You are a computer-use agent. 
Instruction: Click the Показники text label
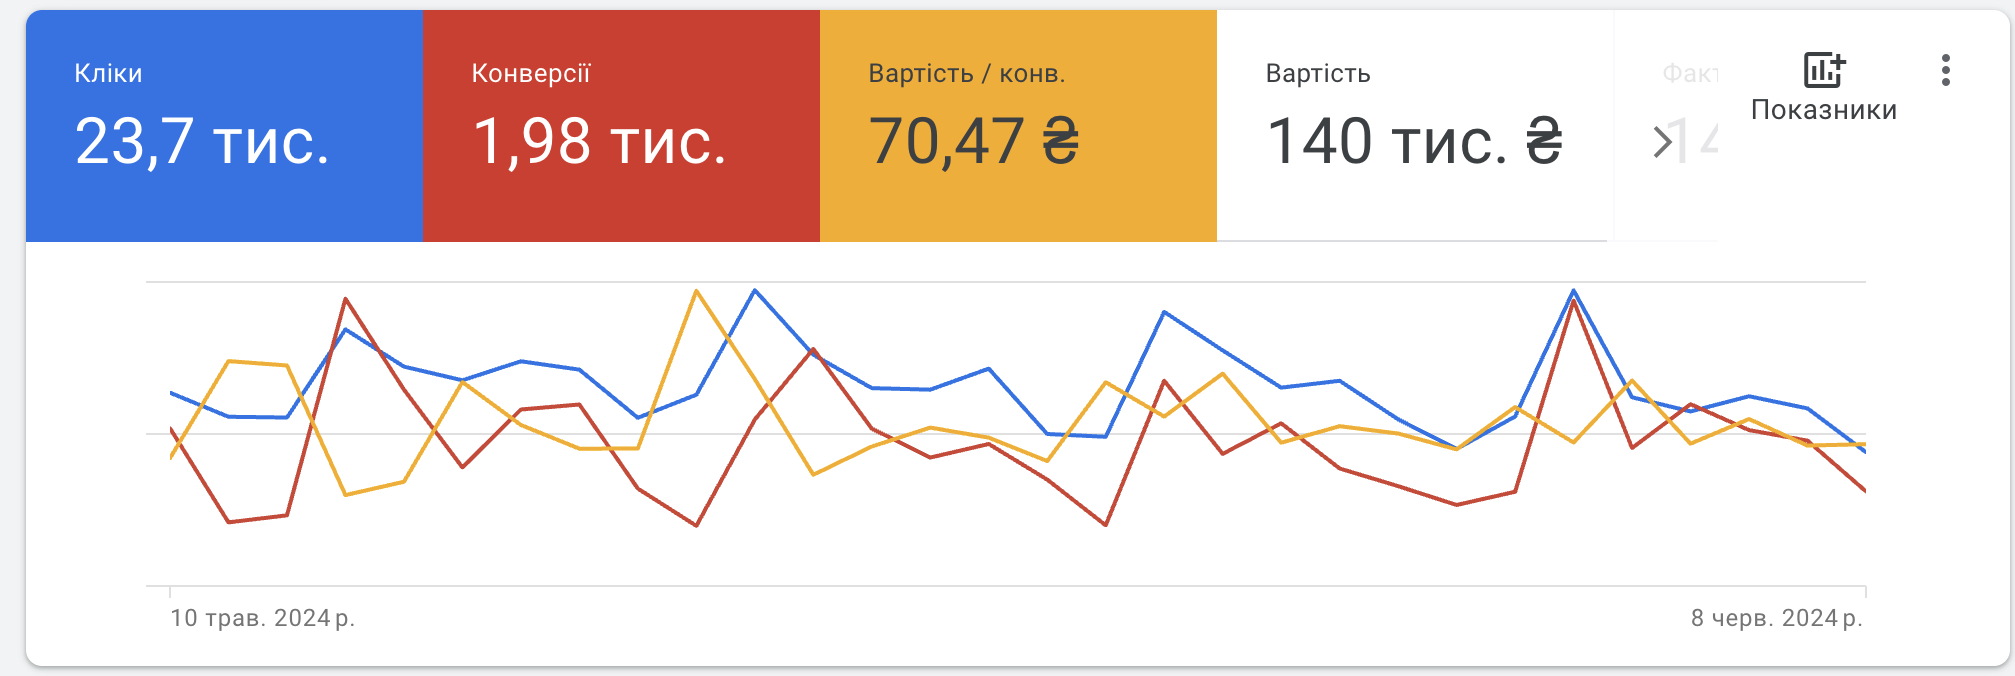tap(1824, 110)
